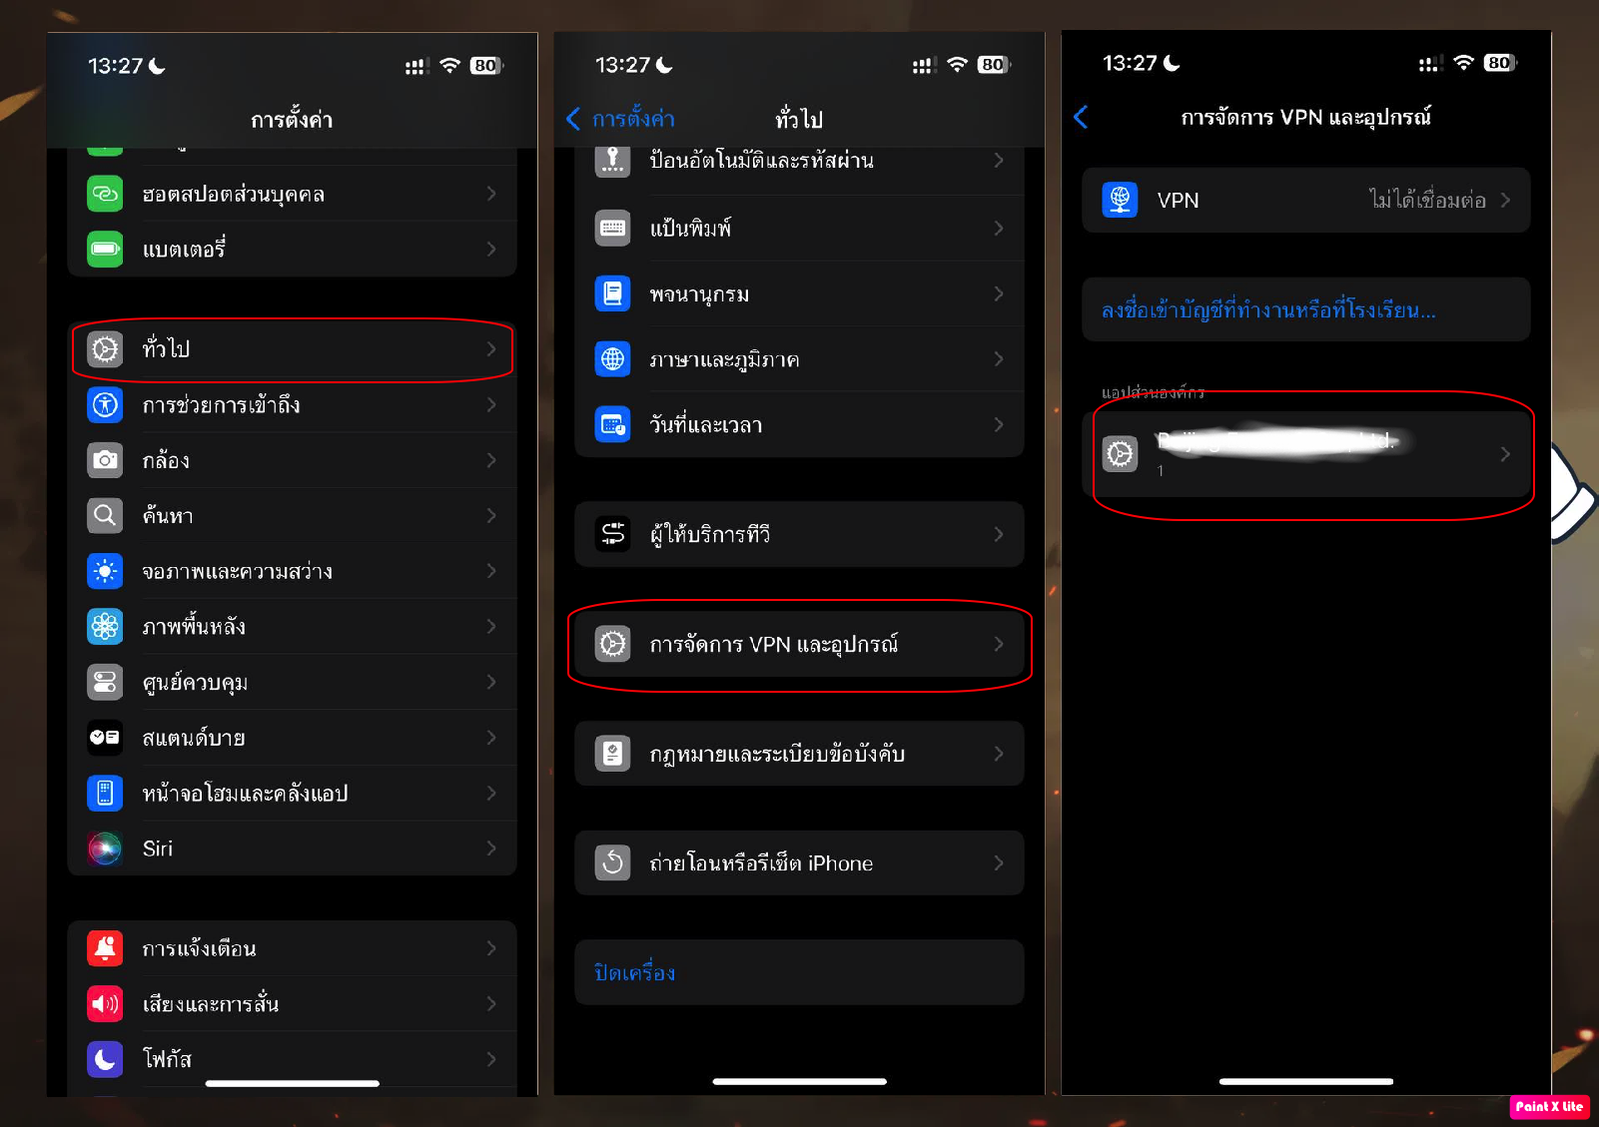Tap the Personal Hotspot (ฮอตสปอตส่วนบุคคล) icon

click(x=105, y=194)
